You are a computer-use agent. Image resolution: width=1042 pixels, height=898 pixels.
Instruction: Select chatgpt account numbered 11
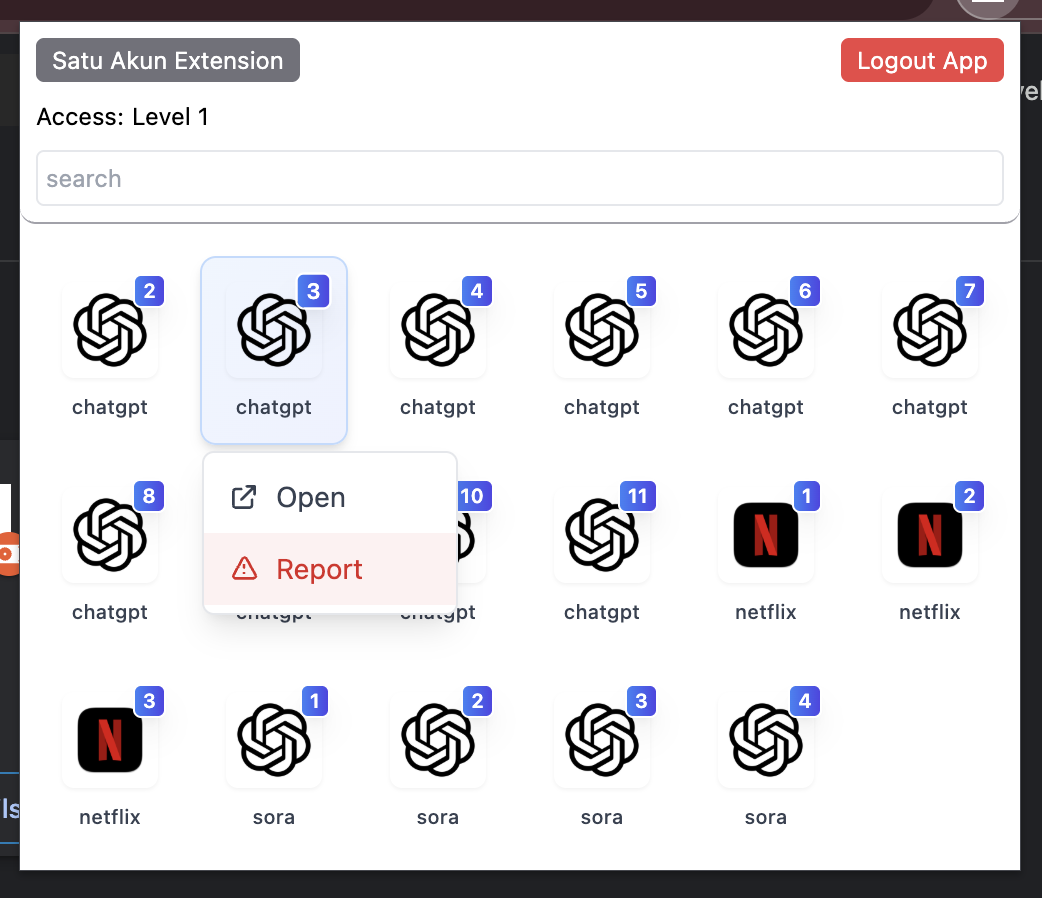click(602, 534)
